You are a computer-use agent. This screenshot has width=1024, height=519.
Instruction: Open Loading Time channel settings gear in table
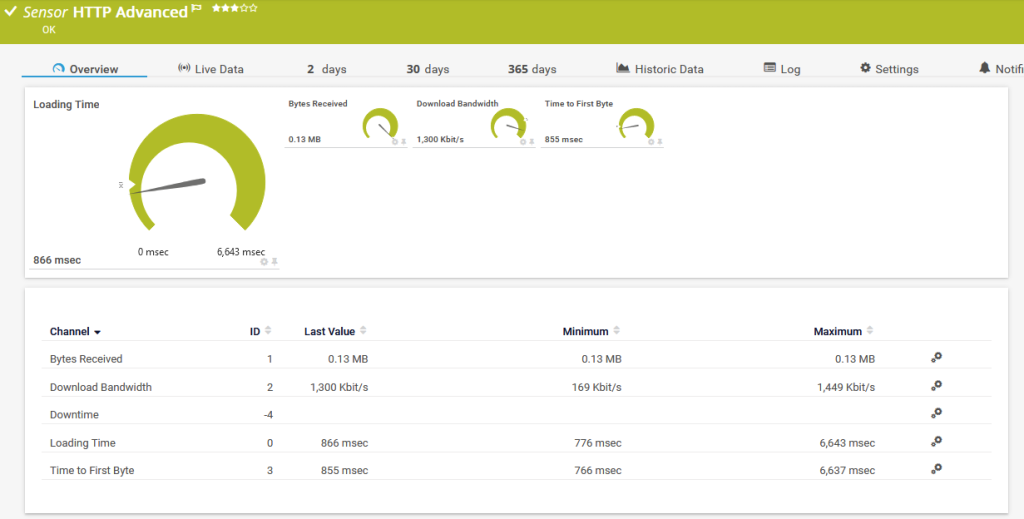pos(936,441)
